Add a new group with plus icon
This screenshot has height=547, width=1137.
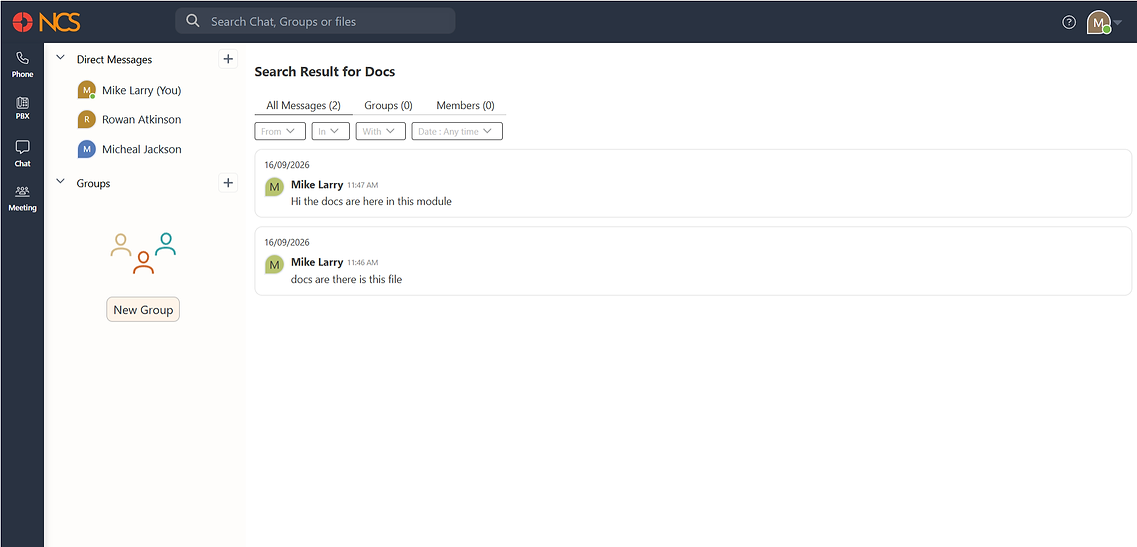click(228, 183)
